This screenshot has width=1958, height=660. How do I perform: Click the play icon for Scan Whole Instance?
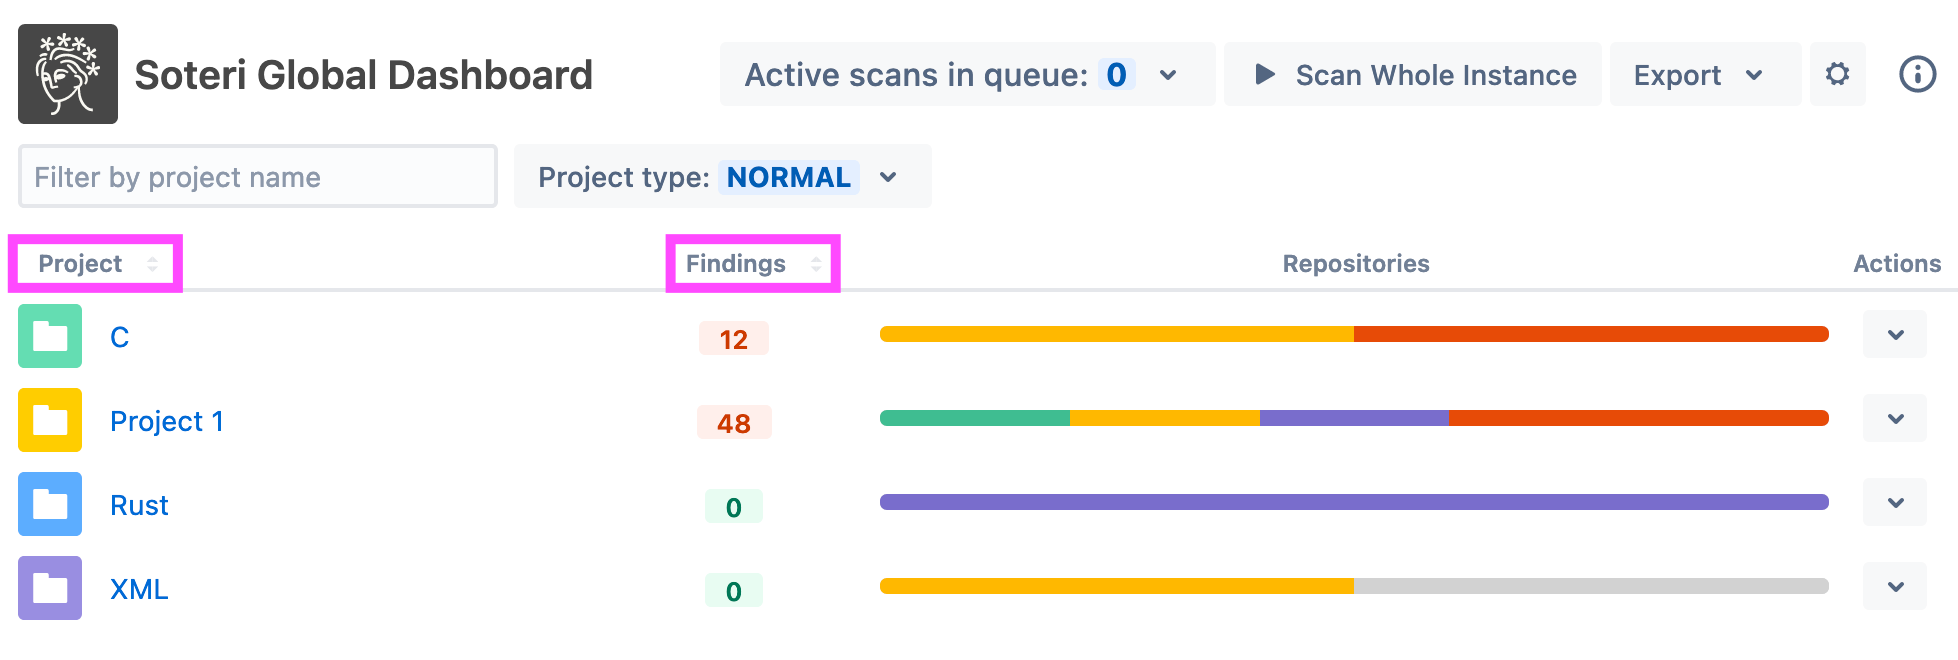point(1265,74)
